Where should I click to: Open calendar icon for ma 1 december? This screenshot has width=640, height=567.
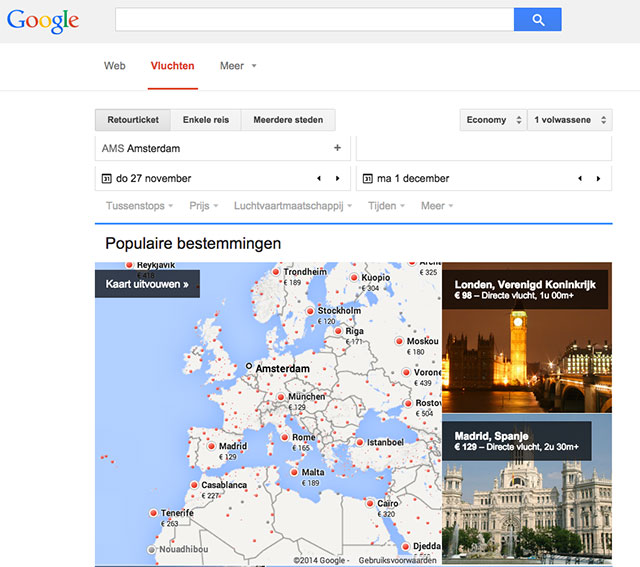[x=368, y=178]
